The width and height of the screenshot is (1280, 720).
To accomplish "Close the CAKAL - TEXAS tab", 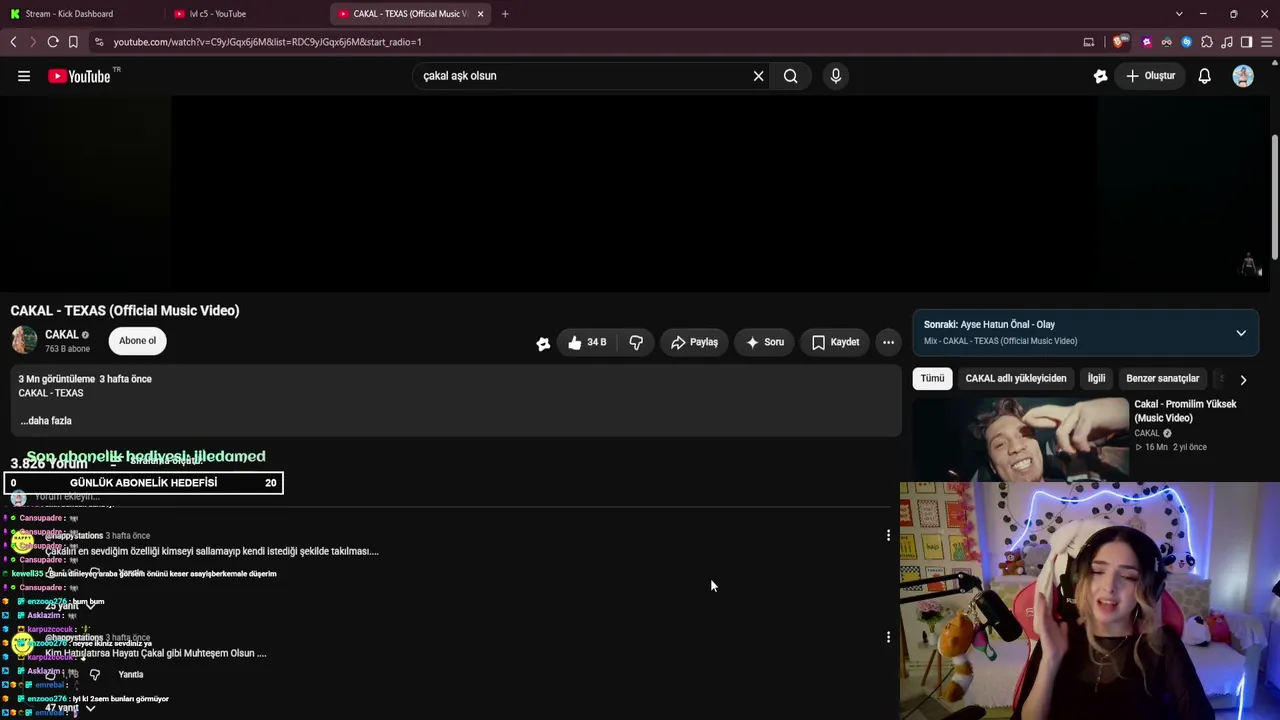I will (480, 14).
